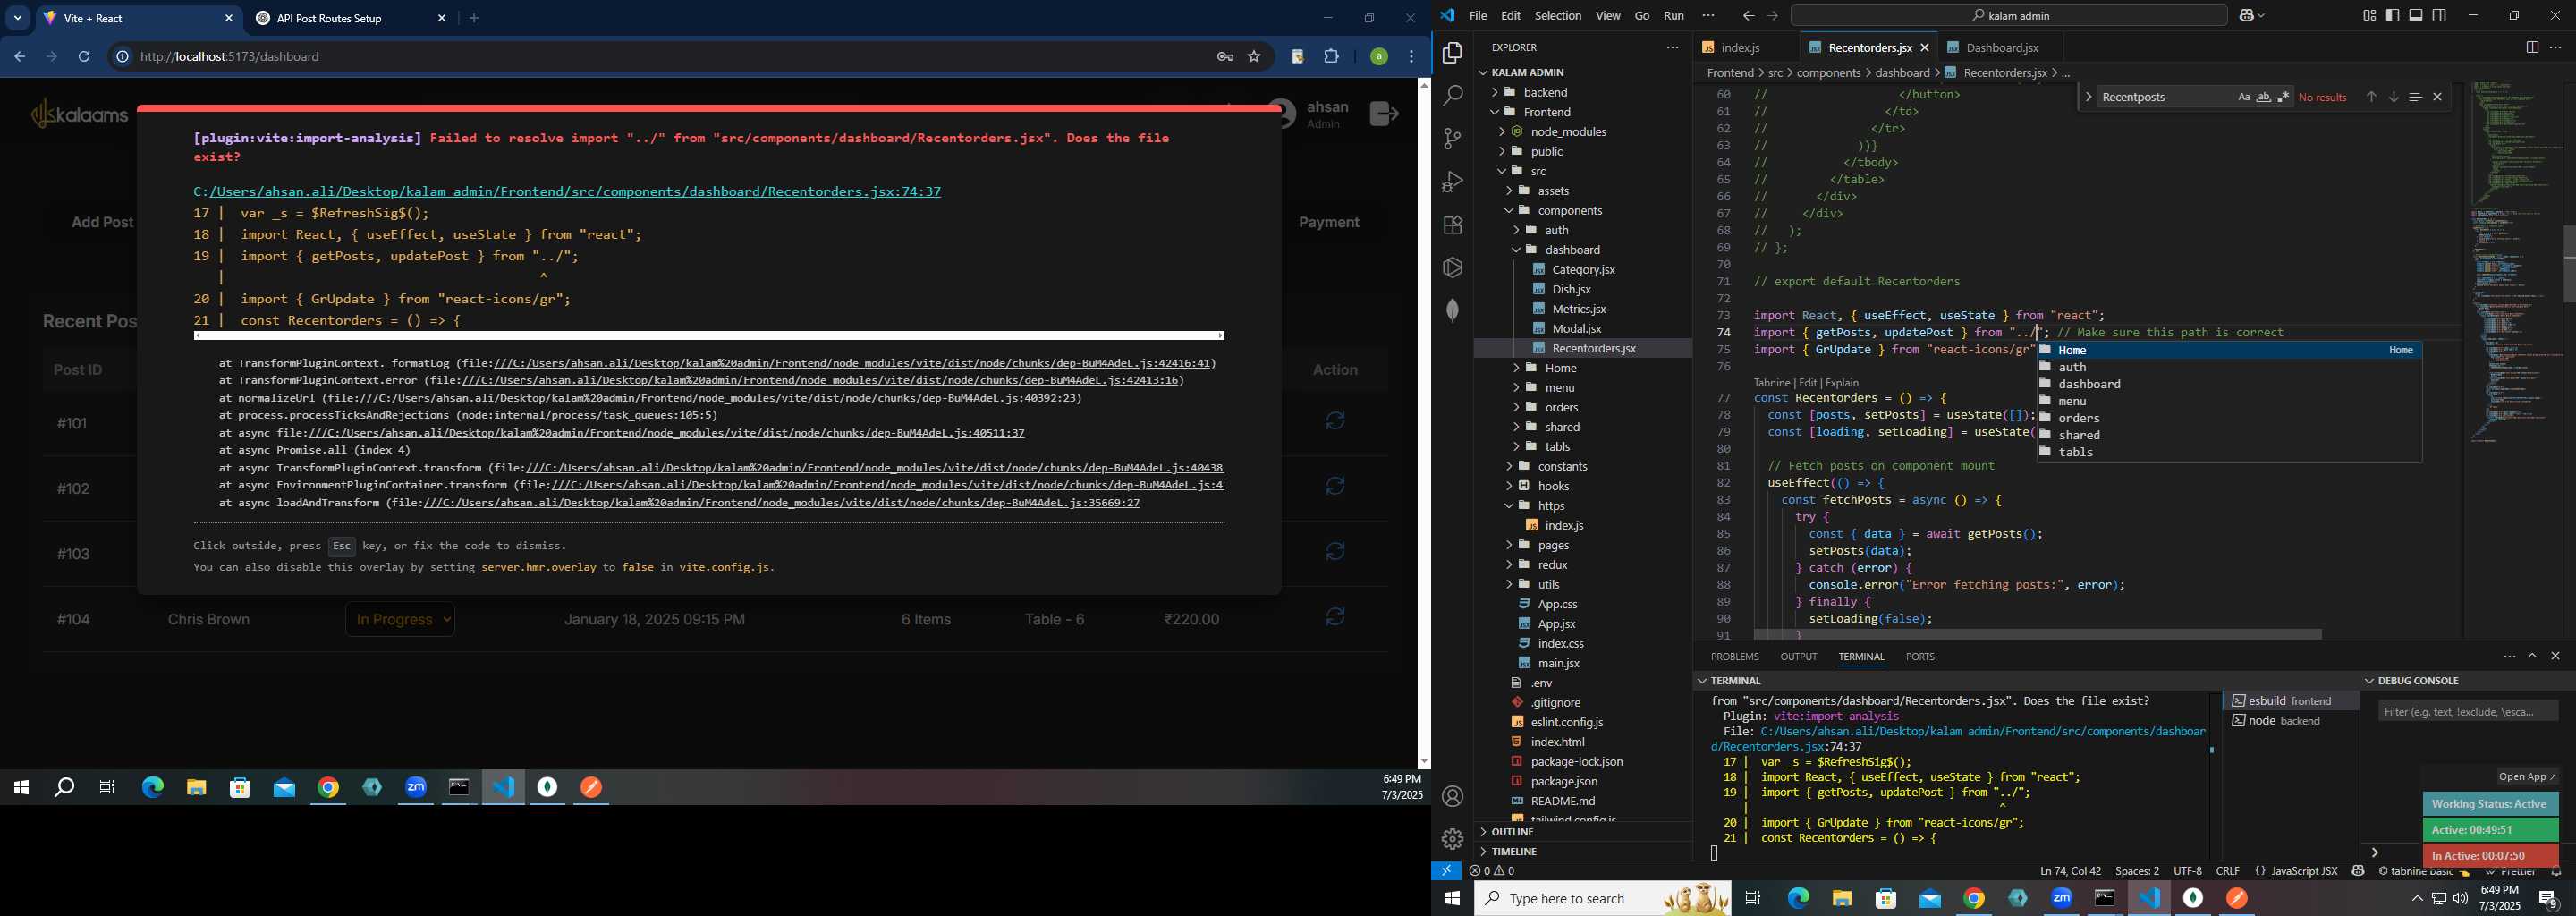Open the MongoDB leaf icon view
2576x916 pixels.
[x=1452, y=310]
